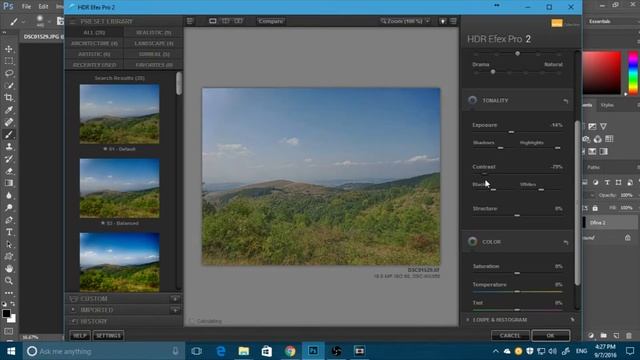Click CANCEL in HDR Efex Pro
Screen dimensions: 640x360
[510, 336]
